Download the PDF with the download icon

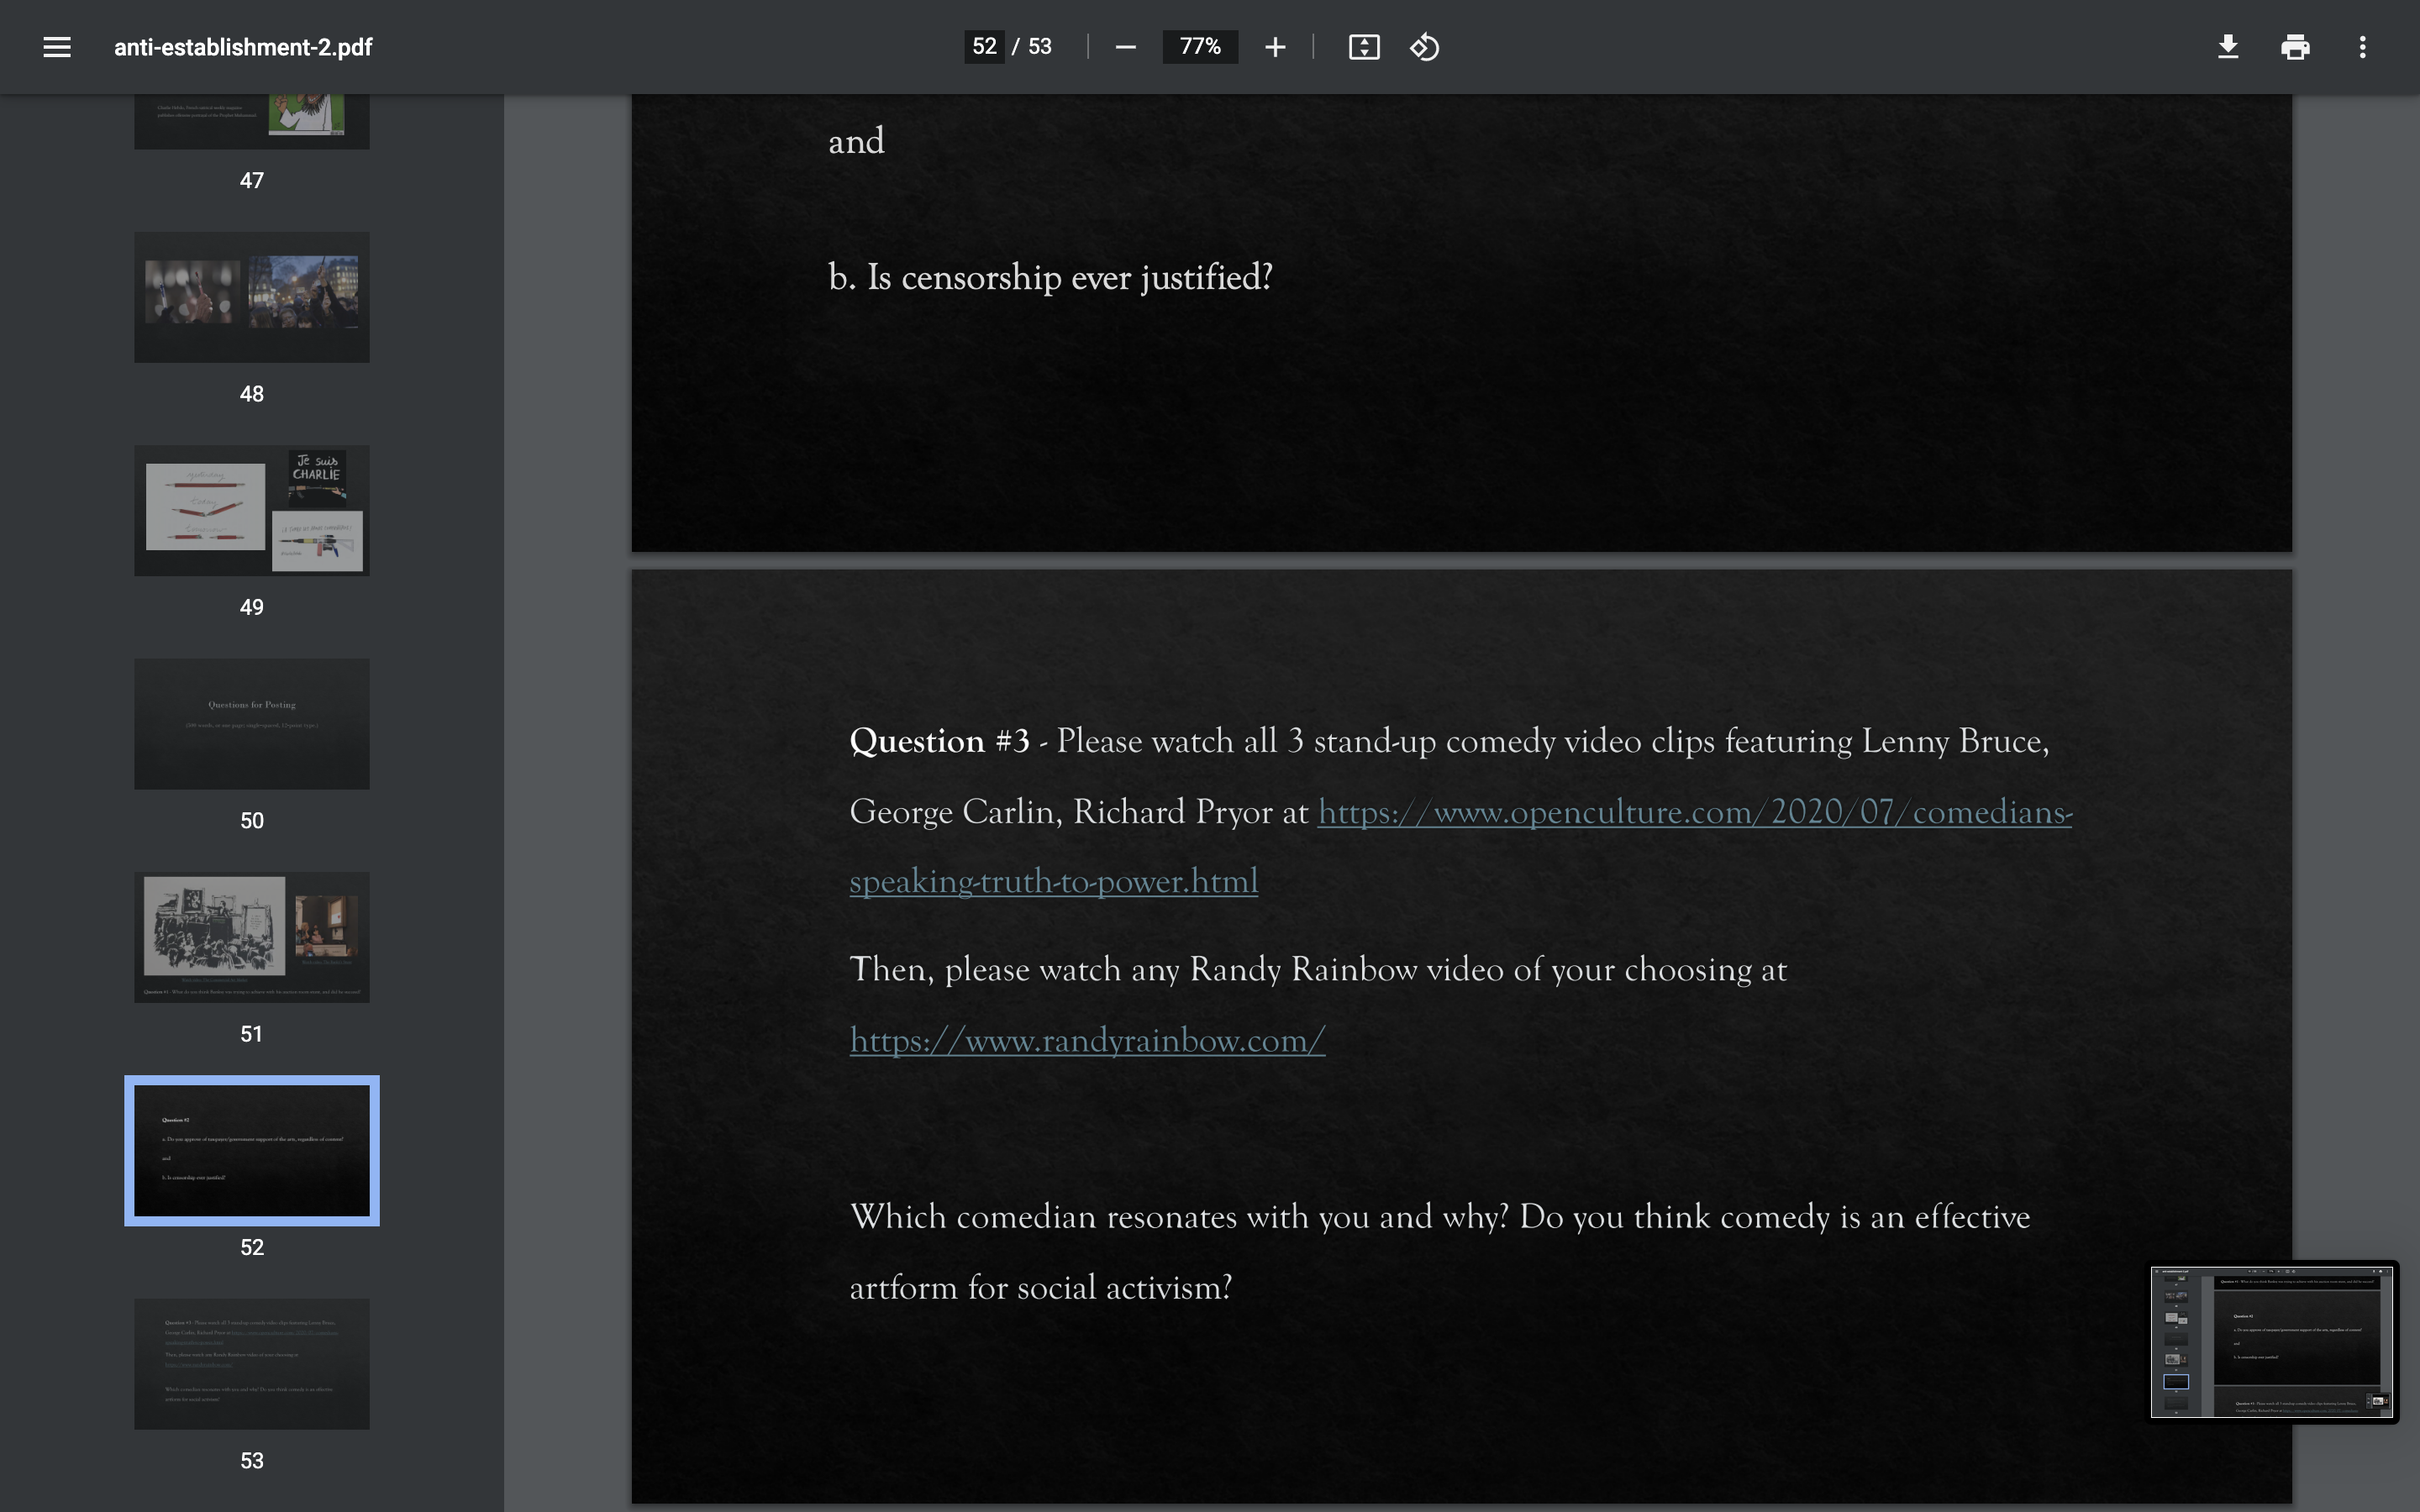(2228, 47)
